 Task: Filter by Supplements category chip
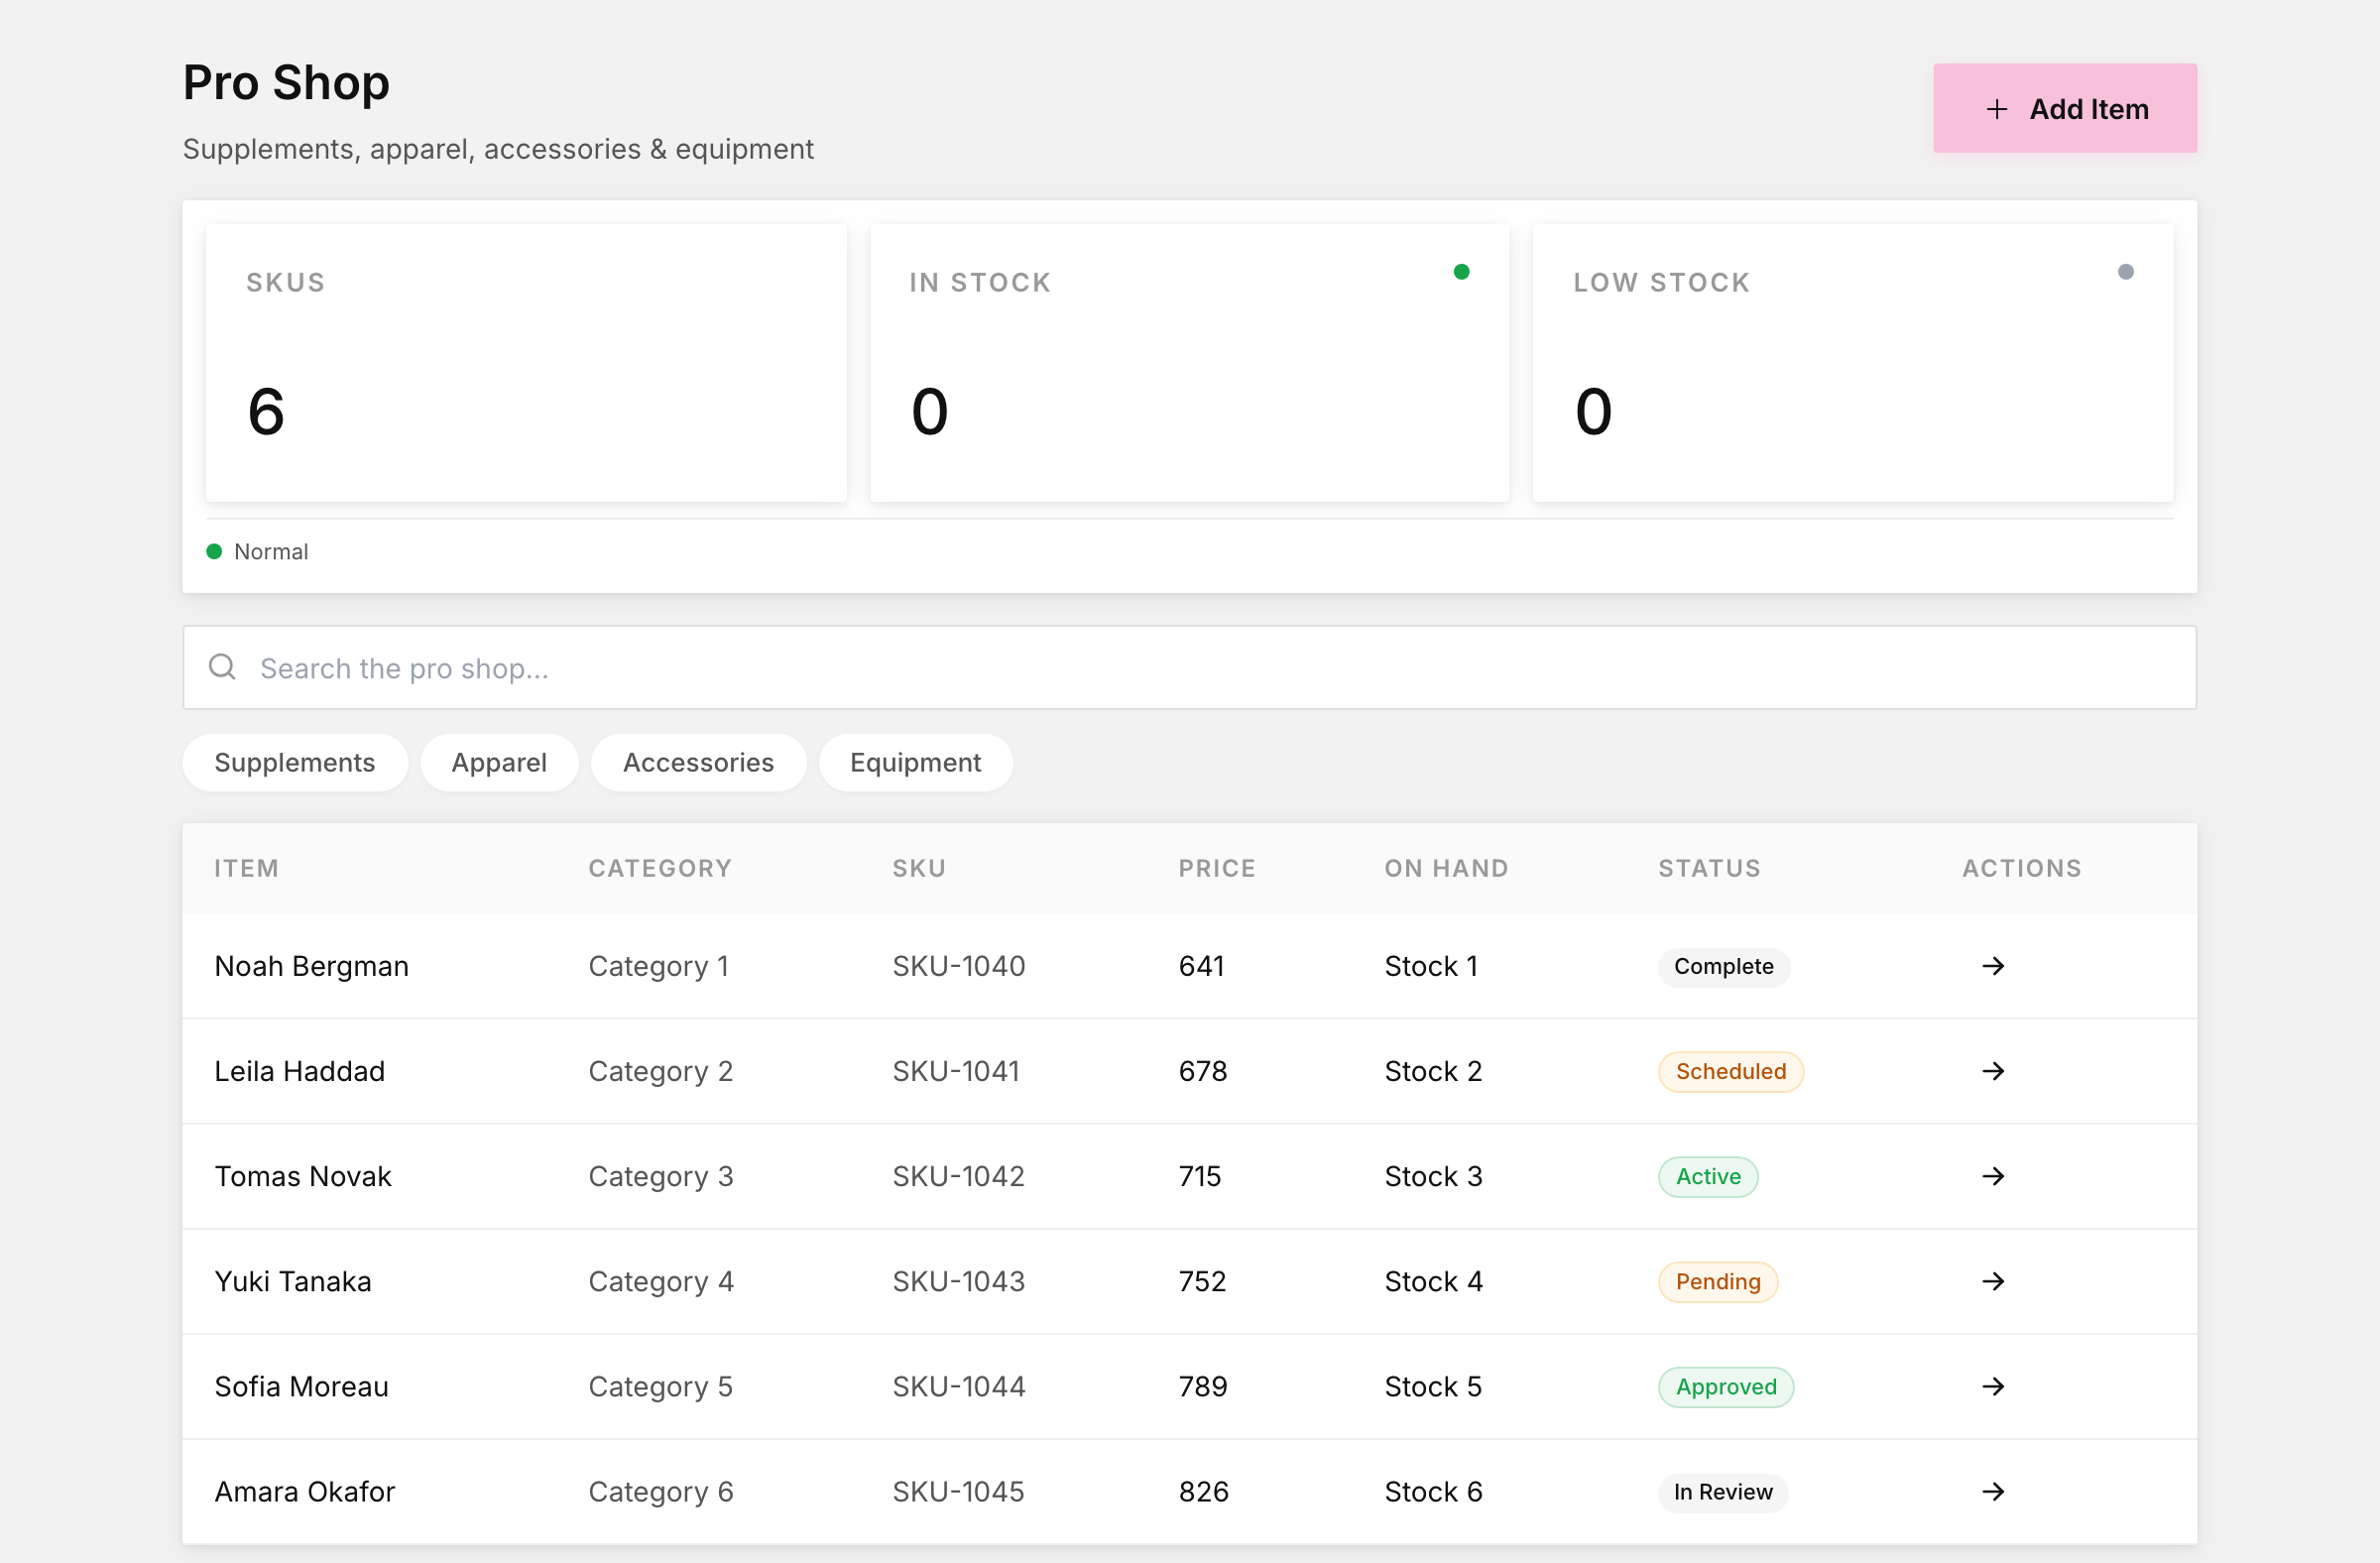pyautogui.click(x=295, y=763)
